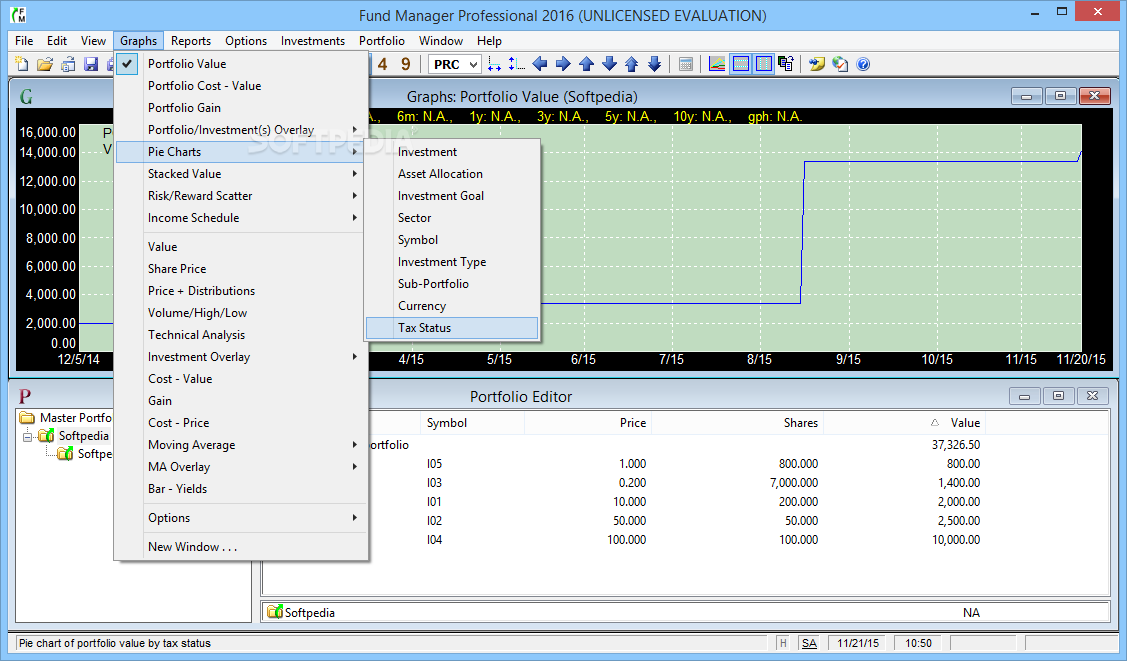Click the yellow price retrieval icon
This screenshot has width=1127, height=661.
point(816,64)
